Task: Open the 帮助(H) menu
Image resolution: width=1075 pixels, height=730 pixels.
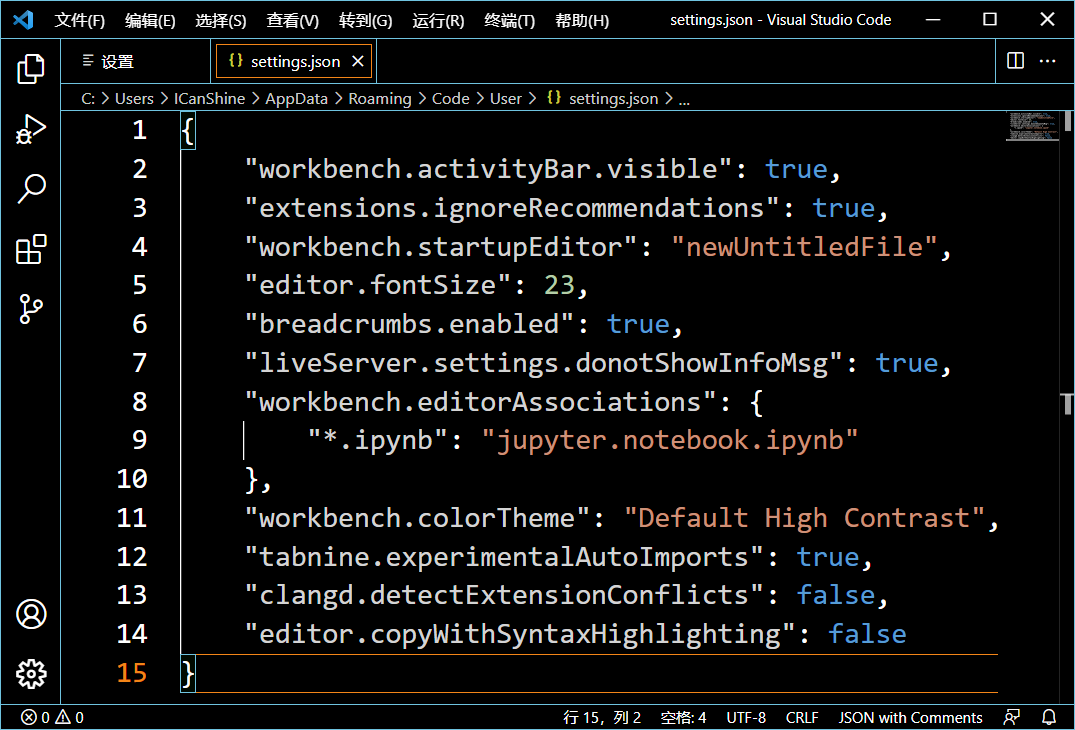Action: [x=582, y=21]
